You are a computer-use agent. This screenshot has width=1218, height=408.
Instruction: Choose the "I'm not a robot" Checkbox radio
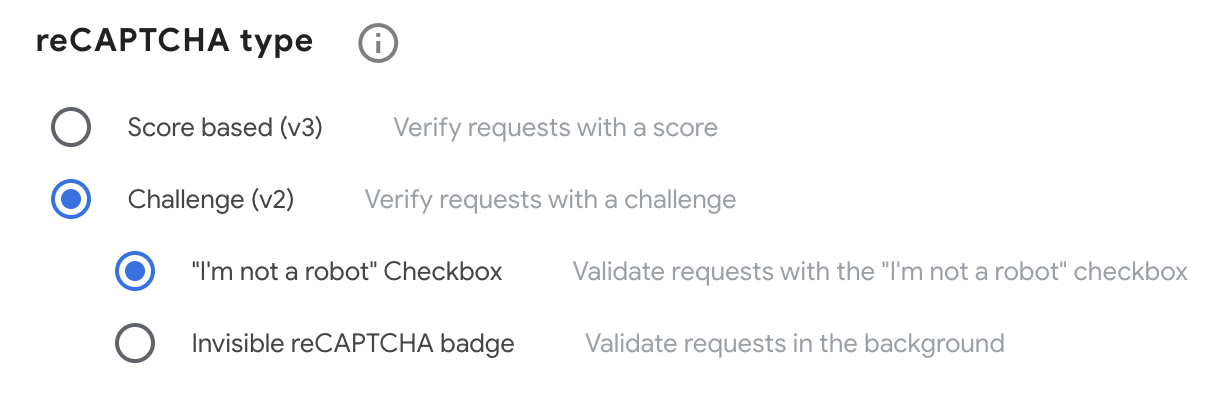pyautogui.click(x=135, y=272)
